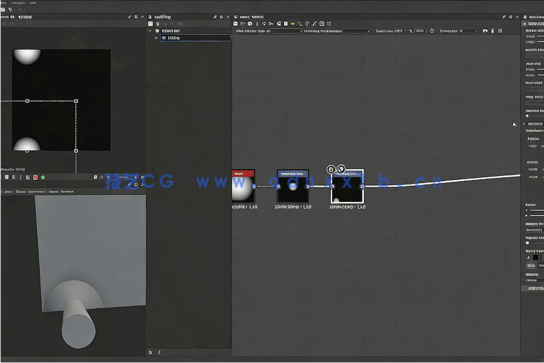The width and height of the screenshot is (544, 363).
Task: Pin the graph panel using its pin icon
Action: (x=504, y=17)
